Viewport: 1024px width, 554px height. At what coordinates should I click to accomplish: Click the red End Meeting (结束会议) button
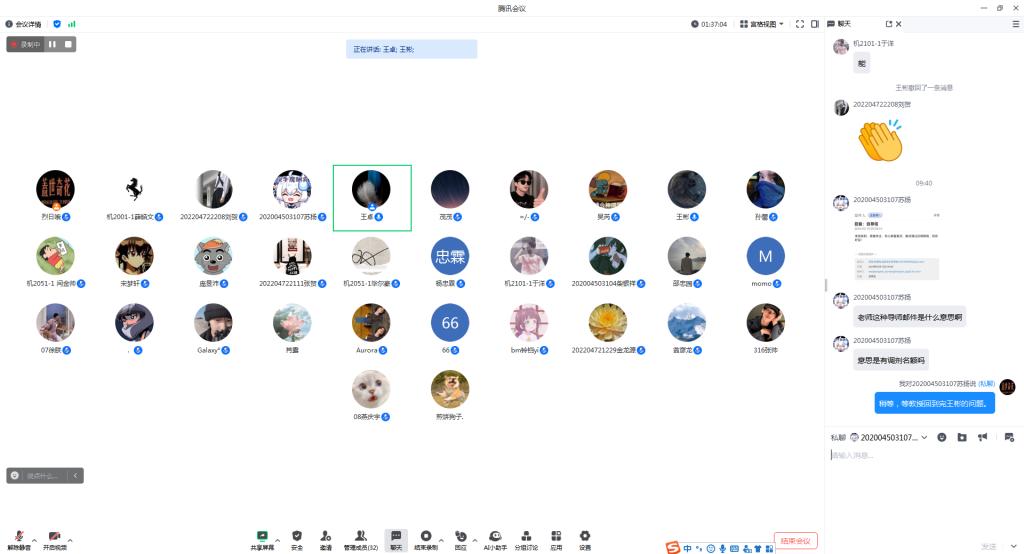tap(796, 541)
